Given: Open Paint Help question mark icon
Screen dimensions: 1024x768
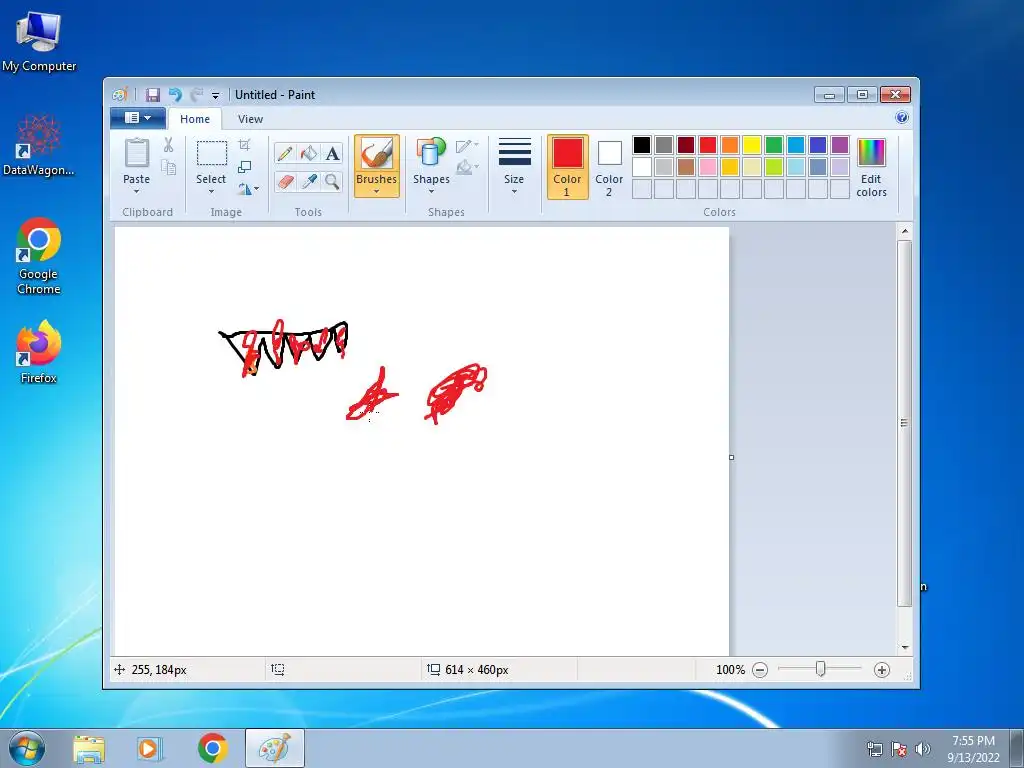Looking at the screenshot, I should pos(902,118).
